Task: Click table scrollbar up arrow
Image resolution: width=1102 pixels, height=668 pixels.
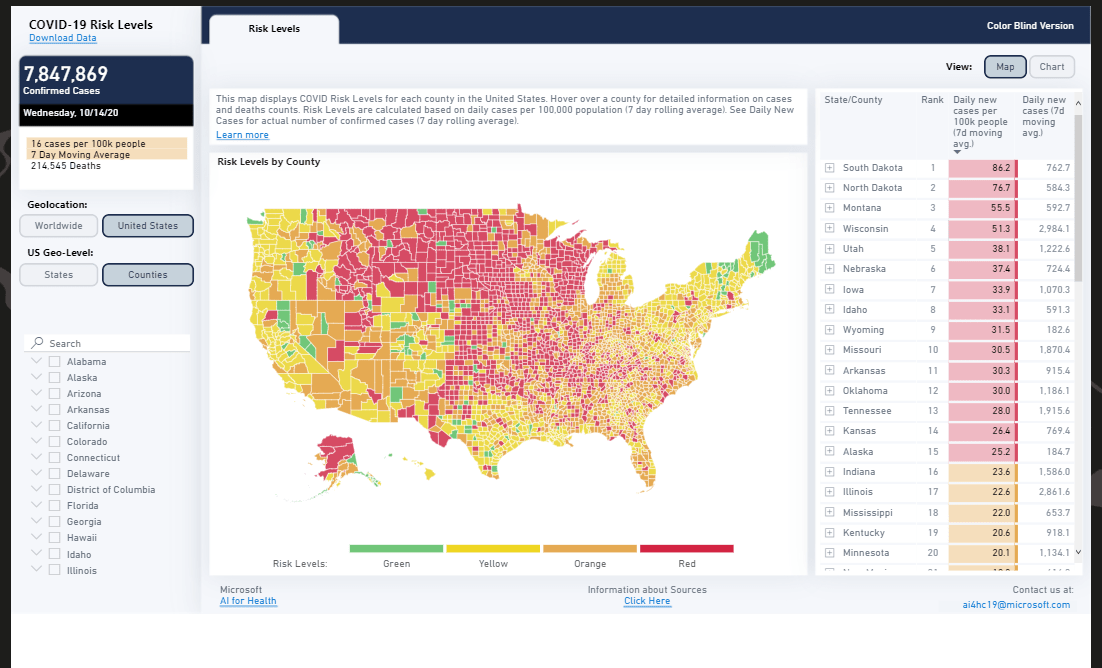Action: coord(1078,103)
